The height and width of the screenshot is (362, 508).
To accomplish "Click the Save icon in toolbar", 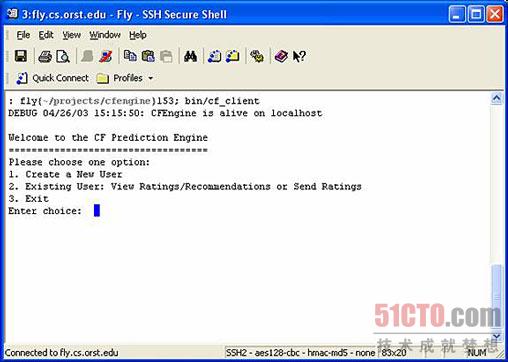I will click(x=21, y=56).
